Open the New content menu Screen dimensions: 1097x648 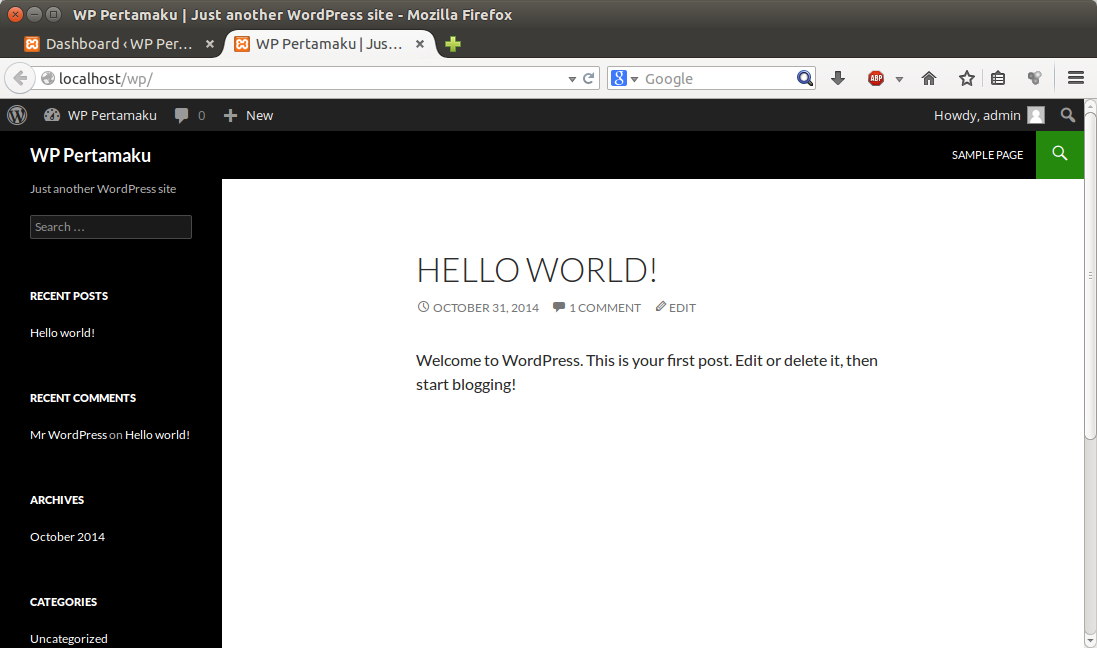point(248,115)
